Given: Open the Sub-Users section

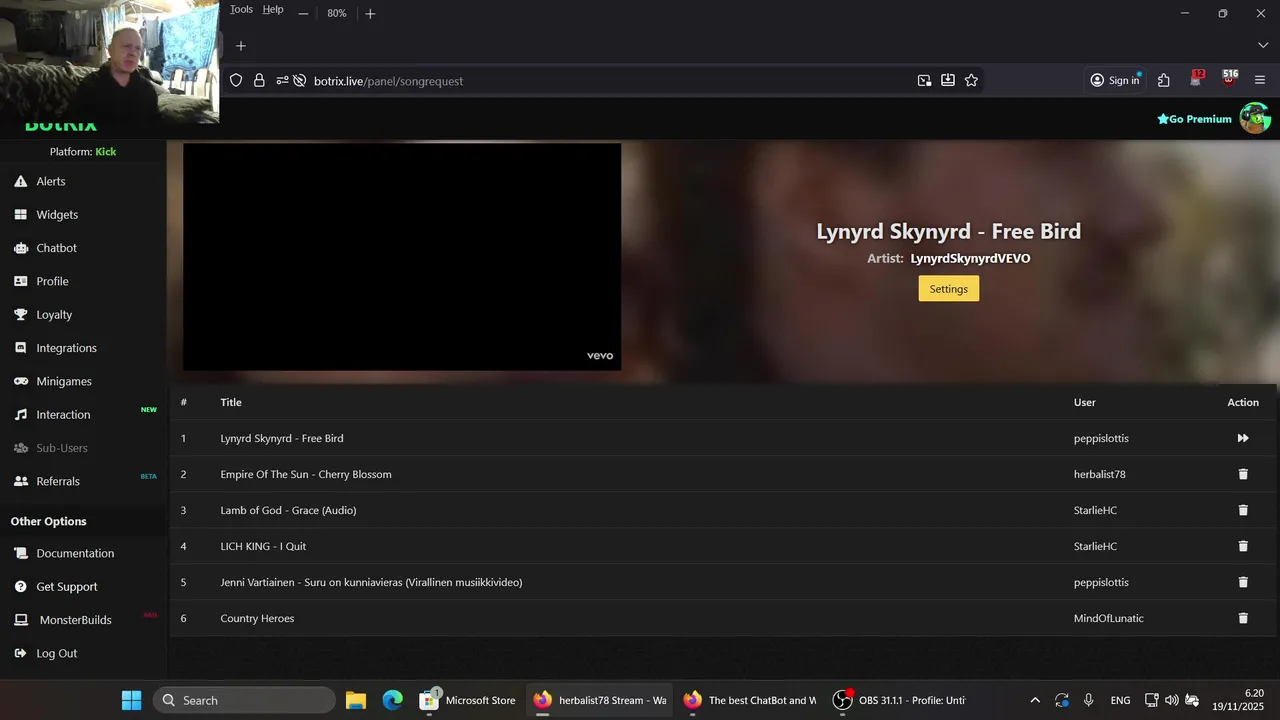Looking at the screenshot, I should [x=62, y=448].
